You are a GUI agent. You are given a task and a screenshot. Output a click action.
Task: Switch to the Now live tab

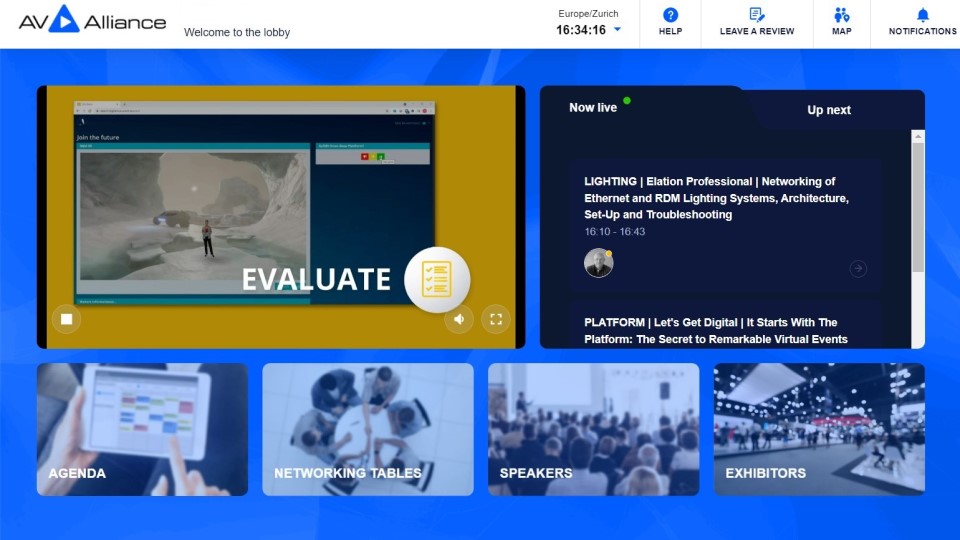click(x=593, y=108)
